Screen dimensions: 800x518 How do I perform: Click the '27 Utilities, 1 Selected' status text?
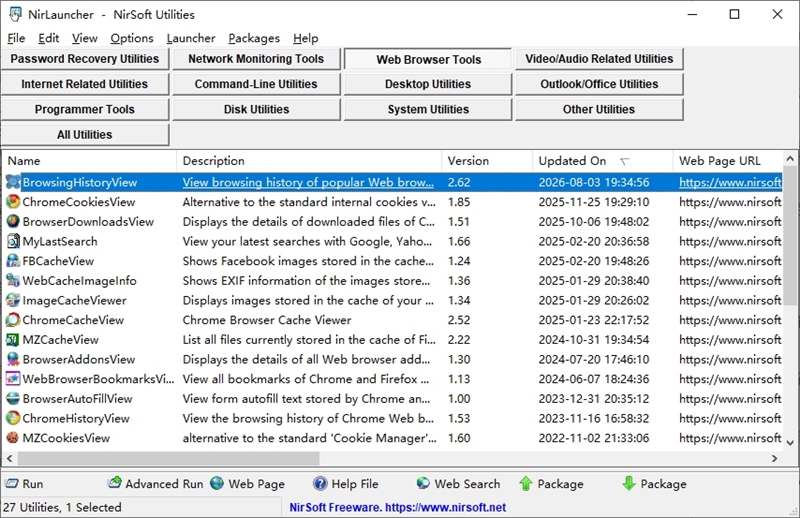(x=62, y=507)
